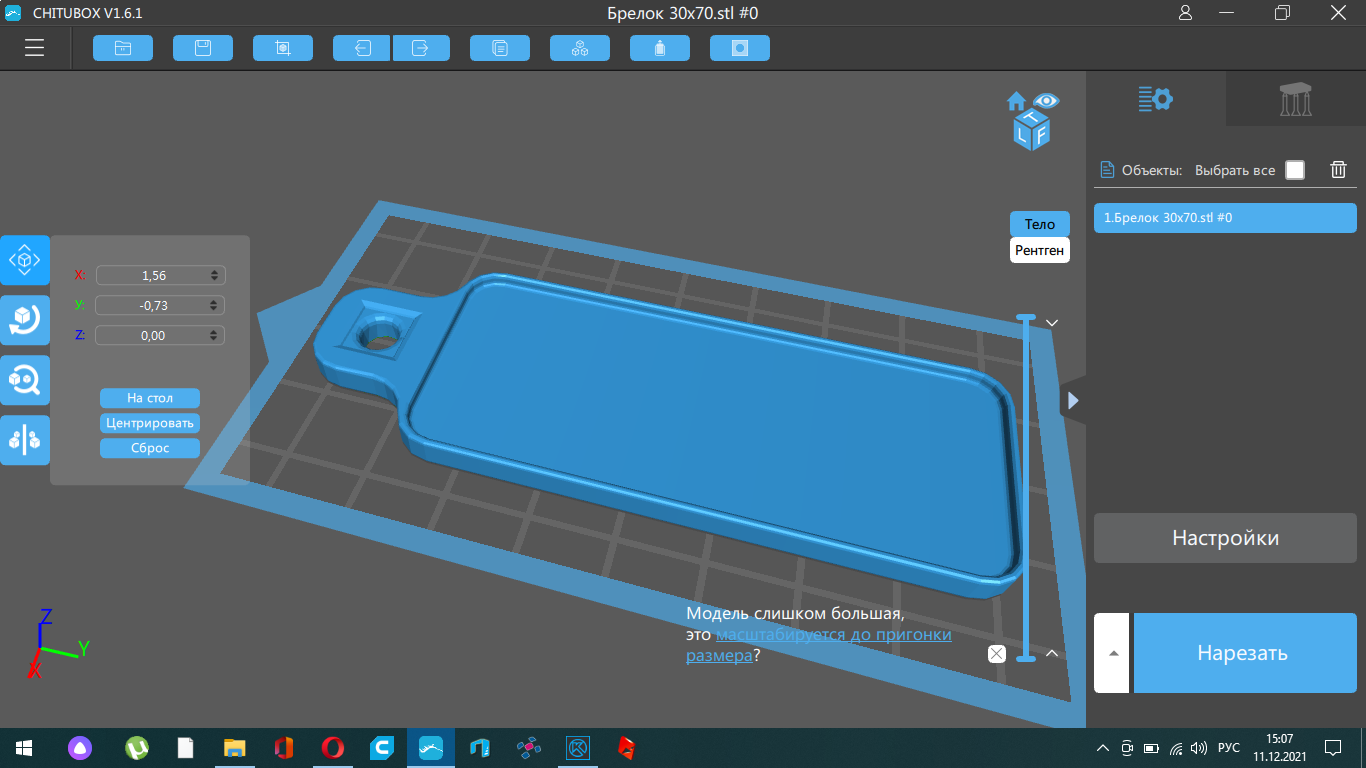Select the Mirror tool in the sidebar
The width and height of the screenshot is (1366, 768).
coord(24,440)
